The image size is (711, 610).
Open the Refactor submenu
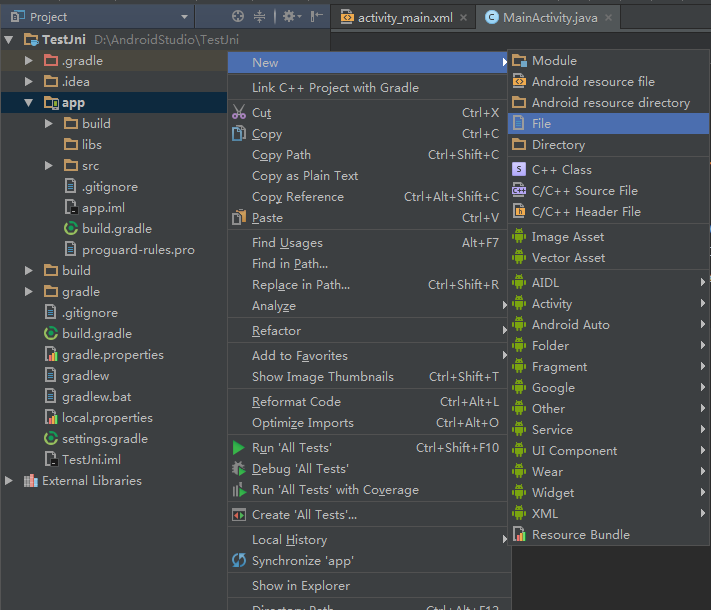pyautogui.click(x=276, y=331)
